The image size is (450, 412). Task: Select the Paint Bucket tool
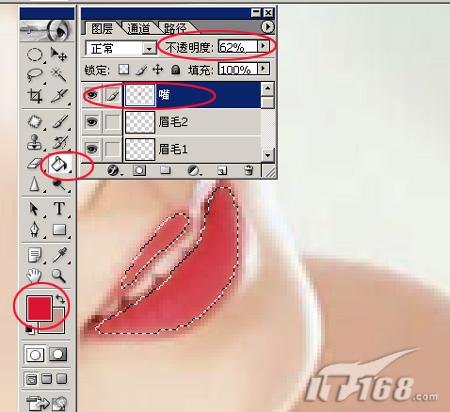point(59,164)
